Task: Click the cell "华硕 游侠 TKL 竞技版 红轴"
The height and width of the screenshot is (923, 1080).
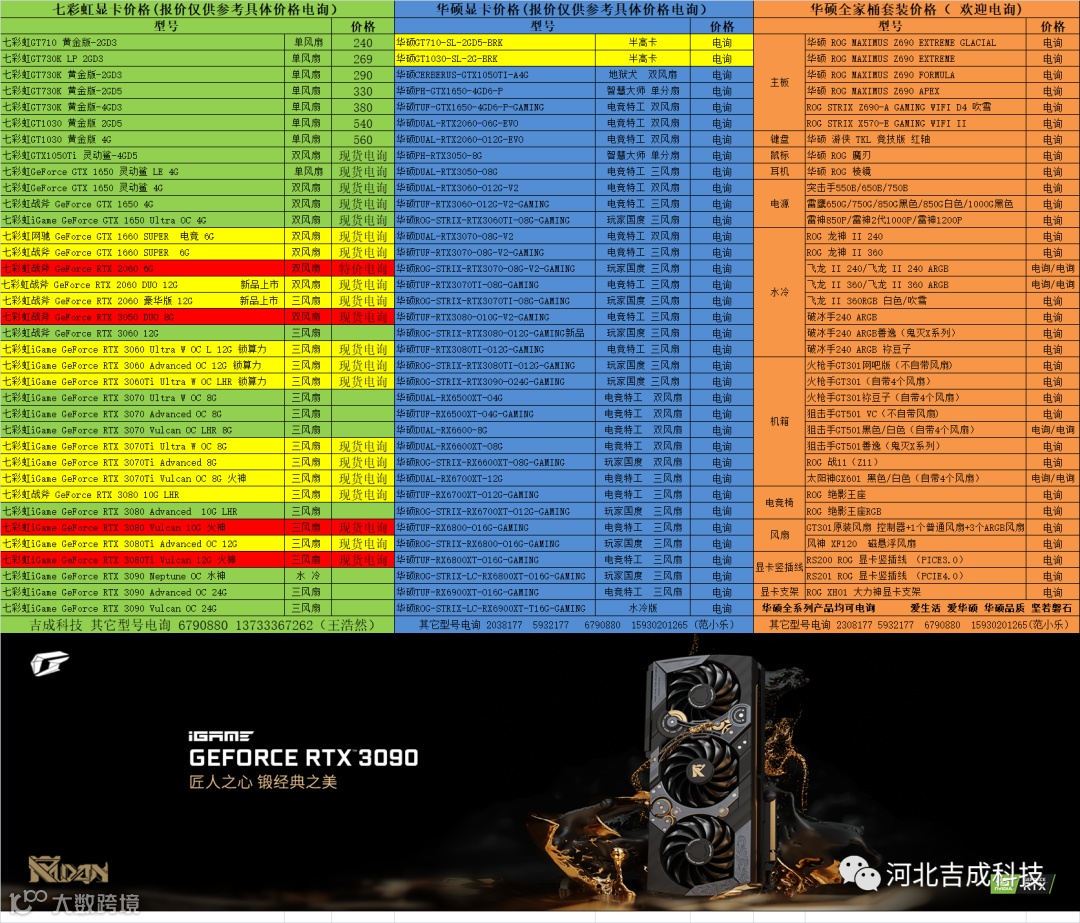Action: (915, 140)
